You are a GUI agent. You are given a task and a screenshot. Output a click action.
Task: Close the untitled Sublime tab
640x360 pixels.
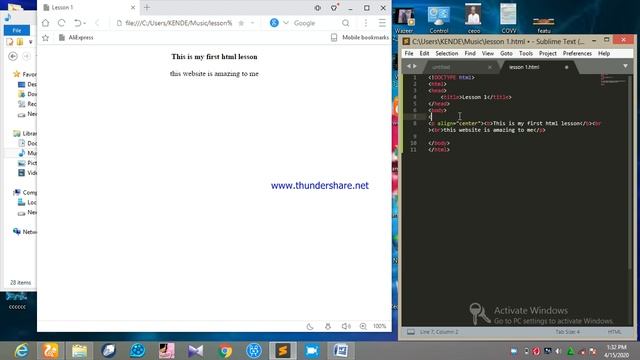(490, 67)
